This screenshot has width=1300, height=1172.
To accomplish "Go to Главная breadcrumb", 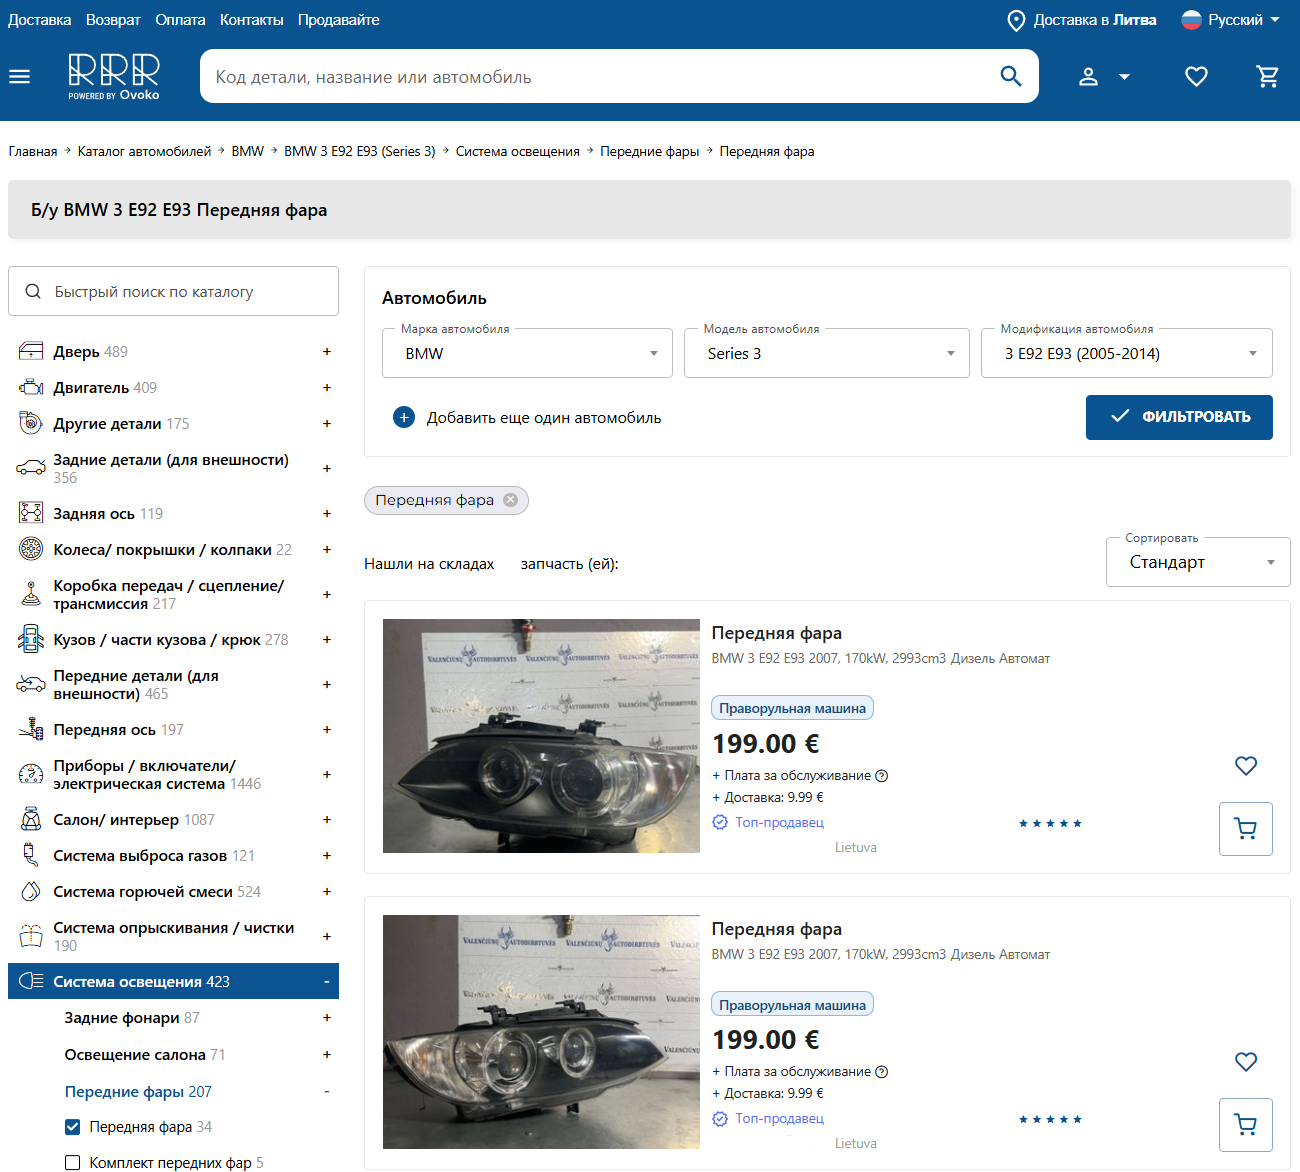I will (33, 152).
